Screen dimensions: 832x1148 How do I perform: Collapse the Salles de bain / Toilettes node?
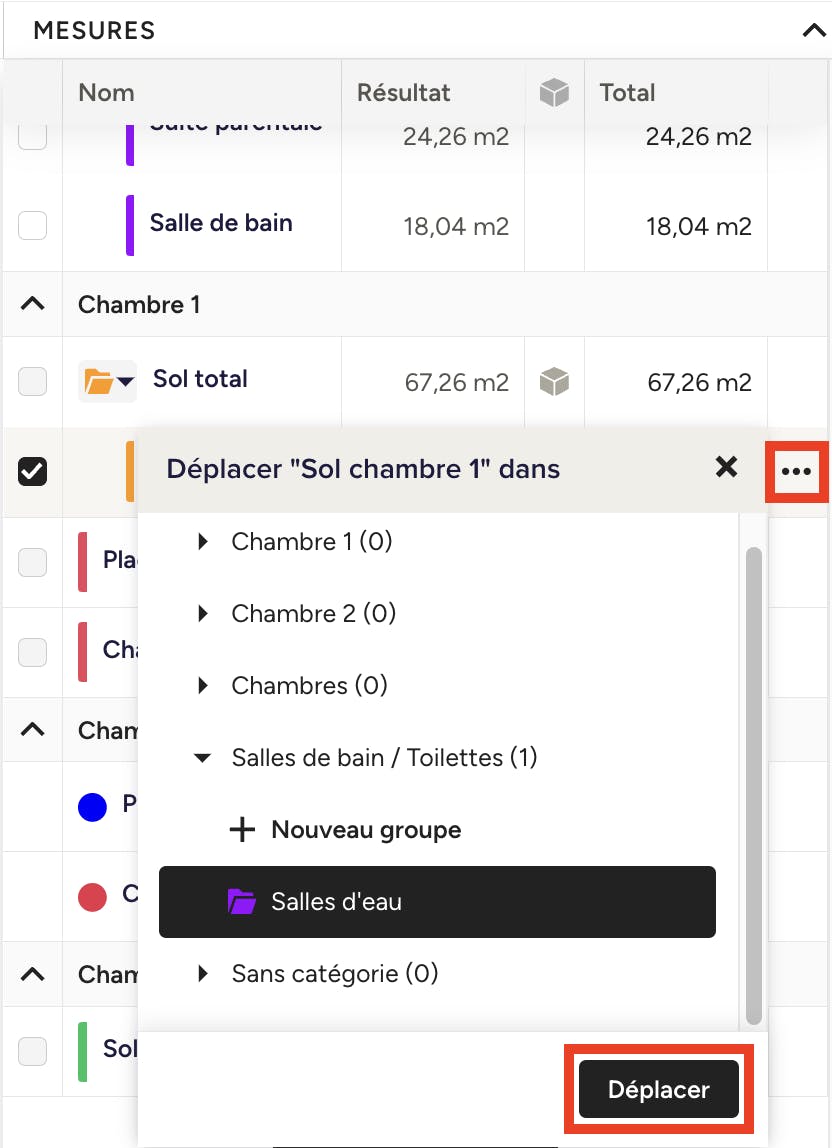click(x=203, y=758)
